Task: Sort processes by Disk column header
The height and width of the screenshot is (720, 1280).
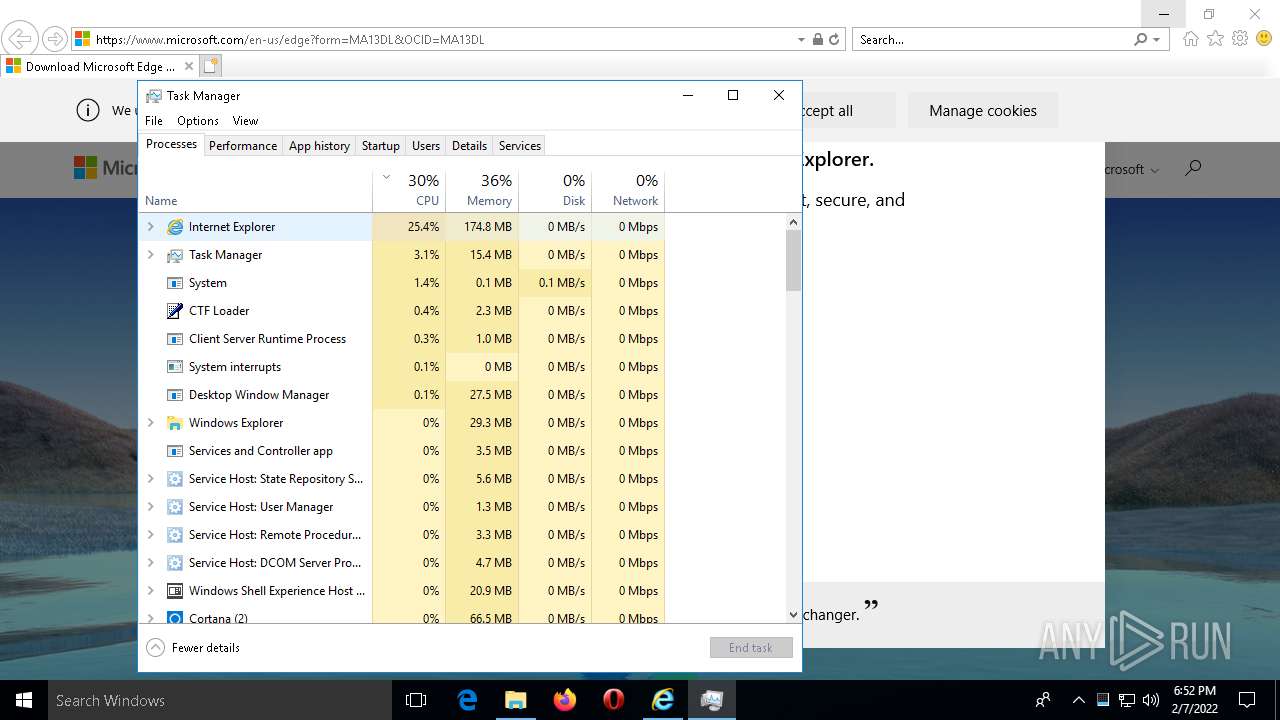Action: pos(555,189)
